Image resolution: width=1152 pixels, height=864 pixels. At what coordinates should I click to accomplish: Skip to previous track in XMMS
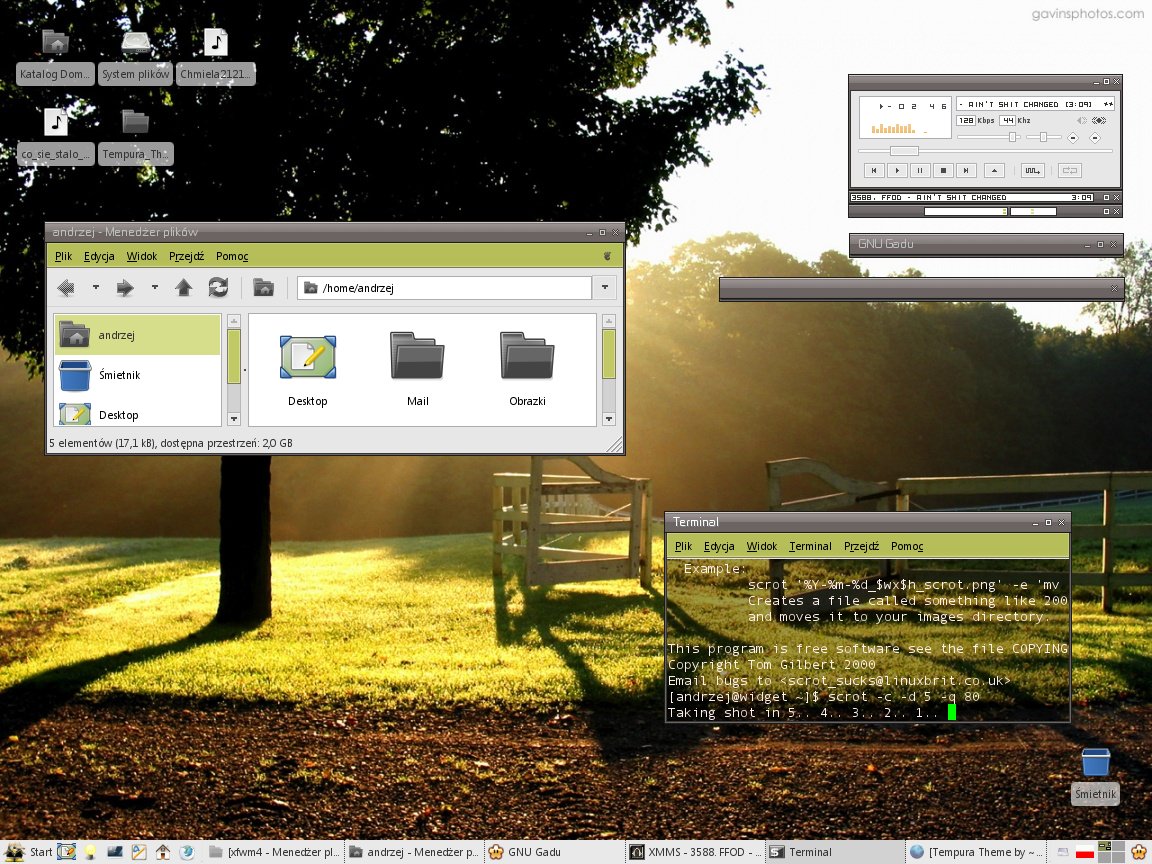(874, 170)
